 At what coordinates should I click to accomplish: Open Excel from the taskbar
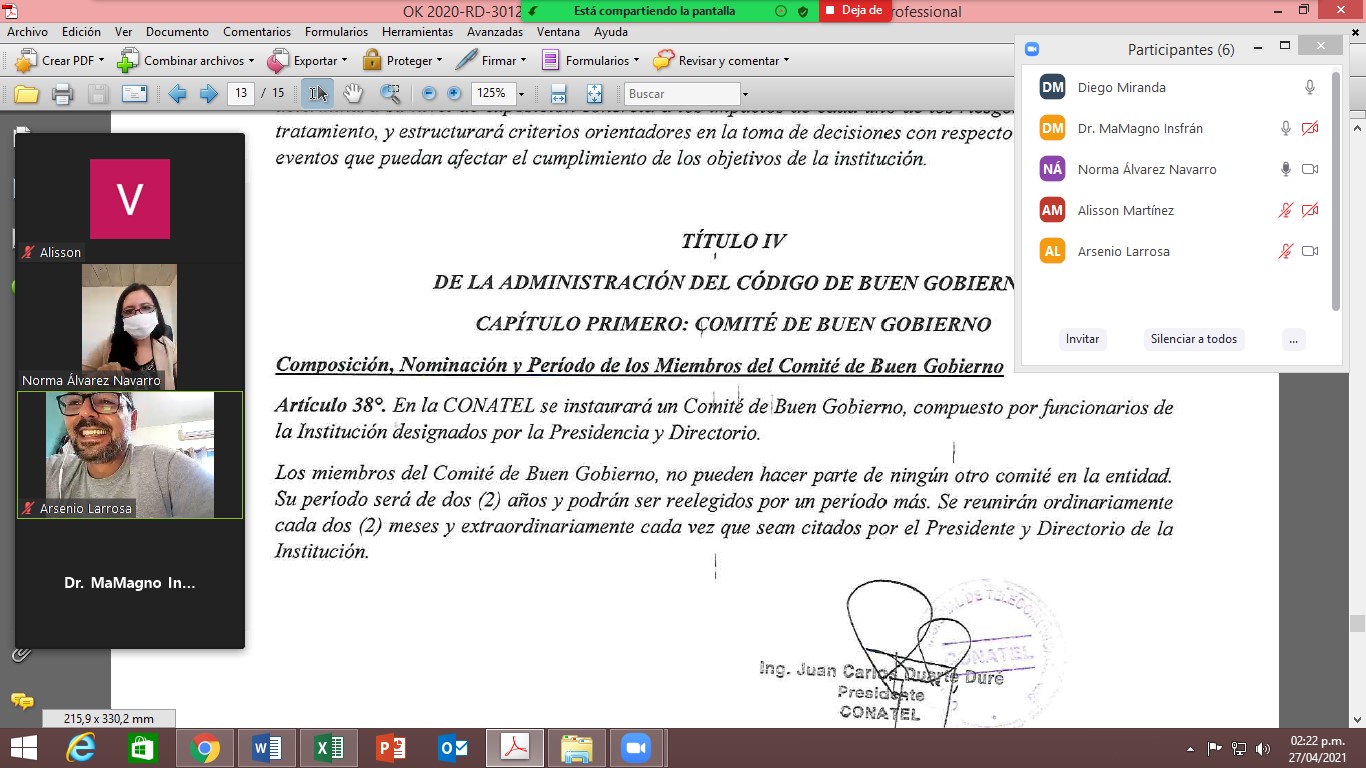[329, 748]
